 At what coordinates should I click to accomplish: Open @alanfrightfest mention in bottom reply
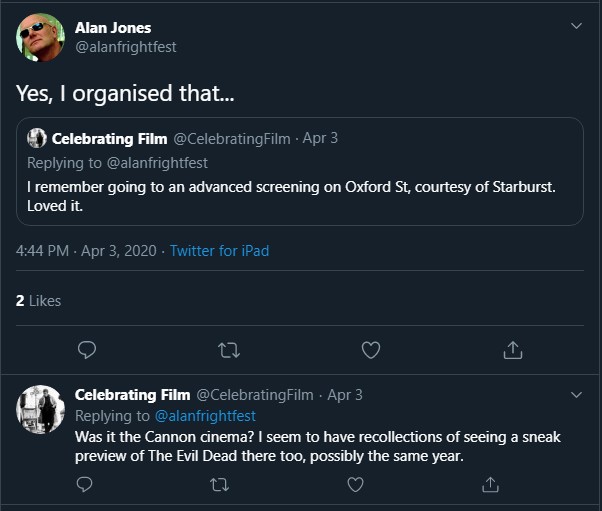pos(205,416)
